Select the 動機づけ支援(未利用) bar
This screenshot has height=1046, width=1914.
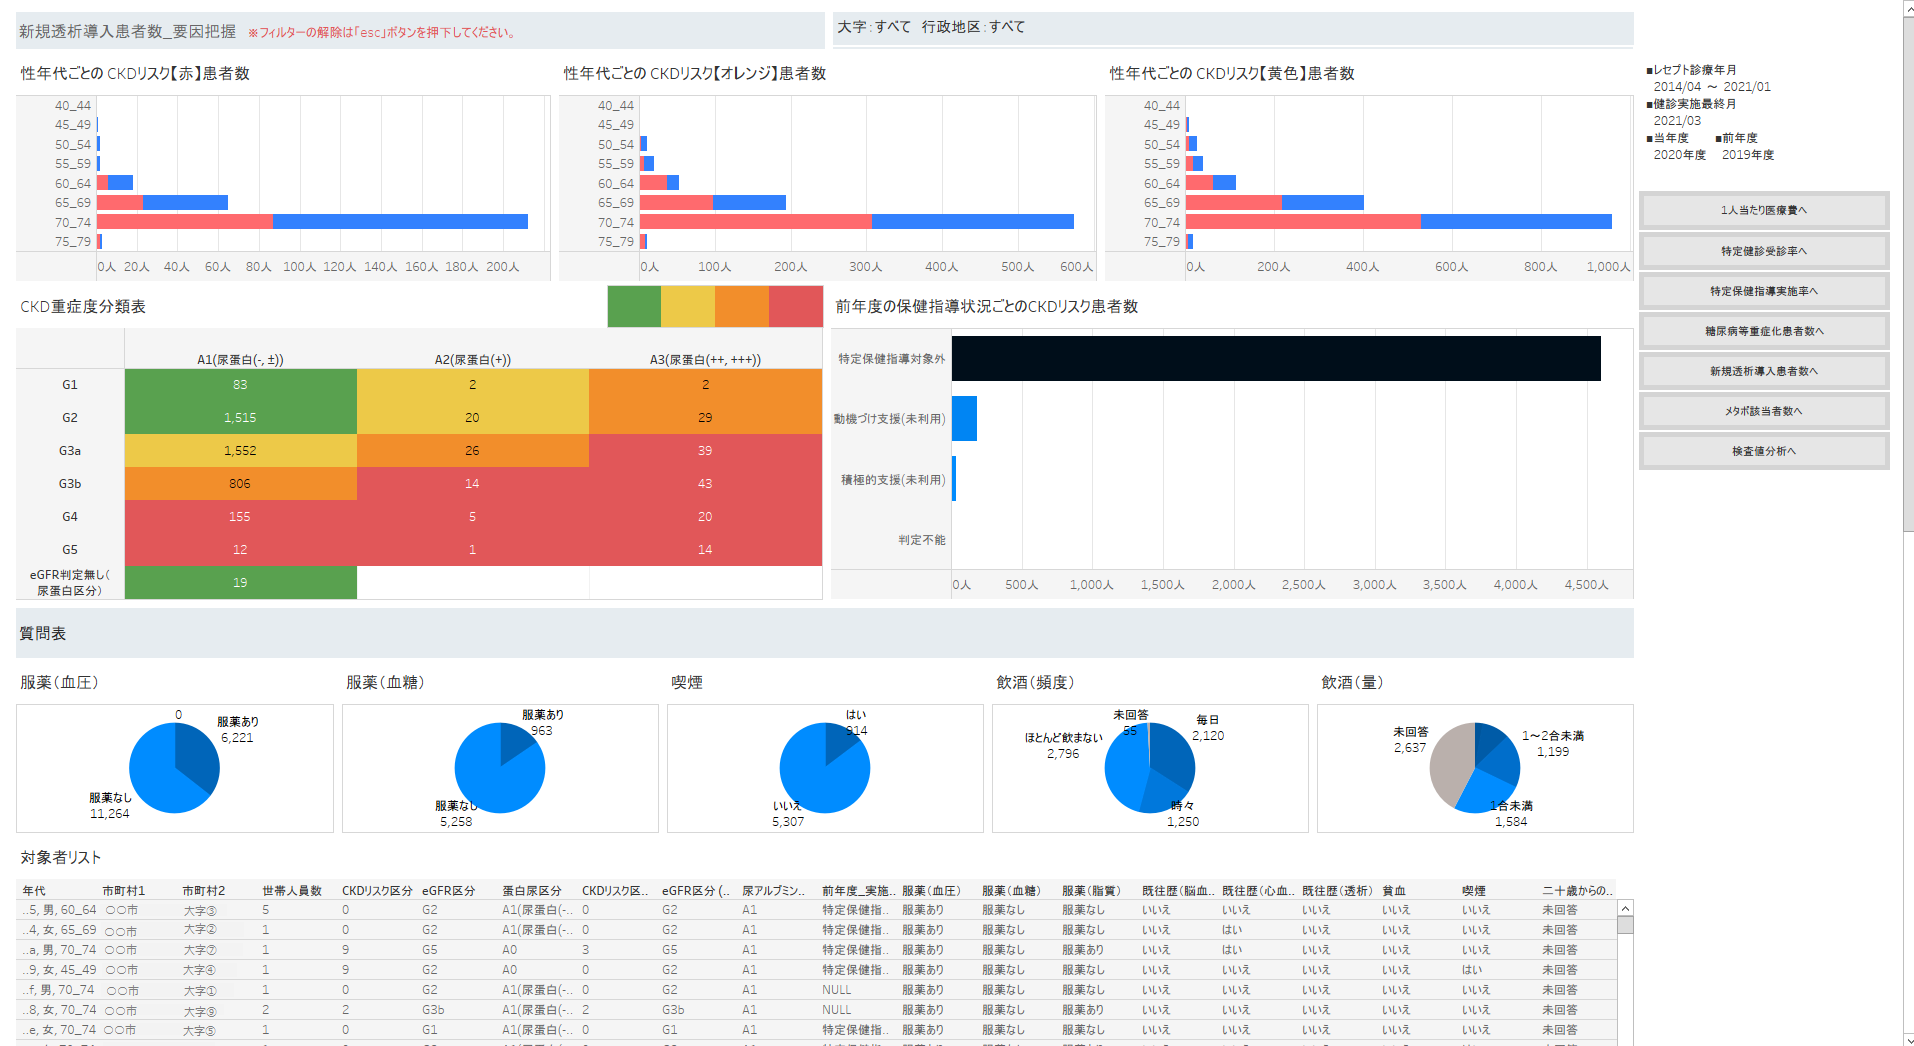965,418
